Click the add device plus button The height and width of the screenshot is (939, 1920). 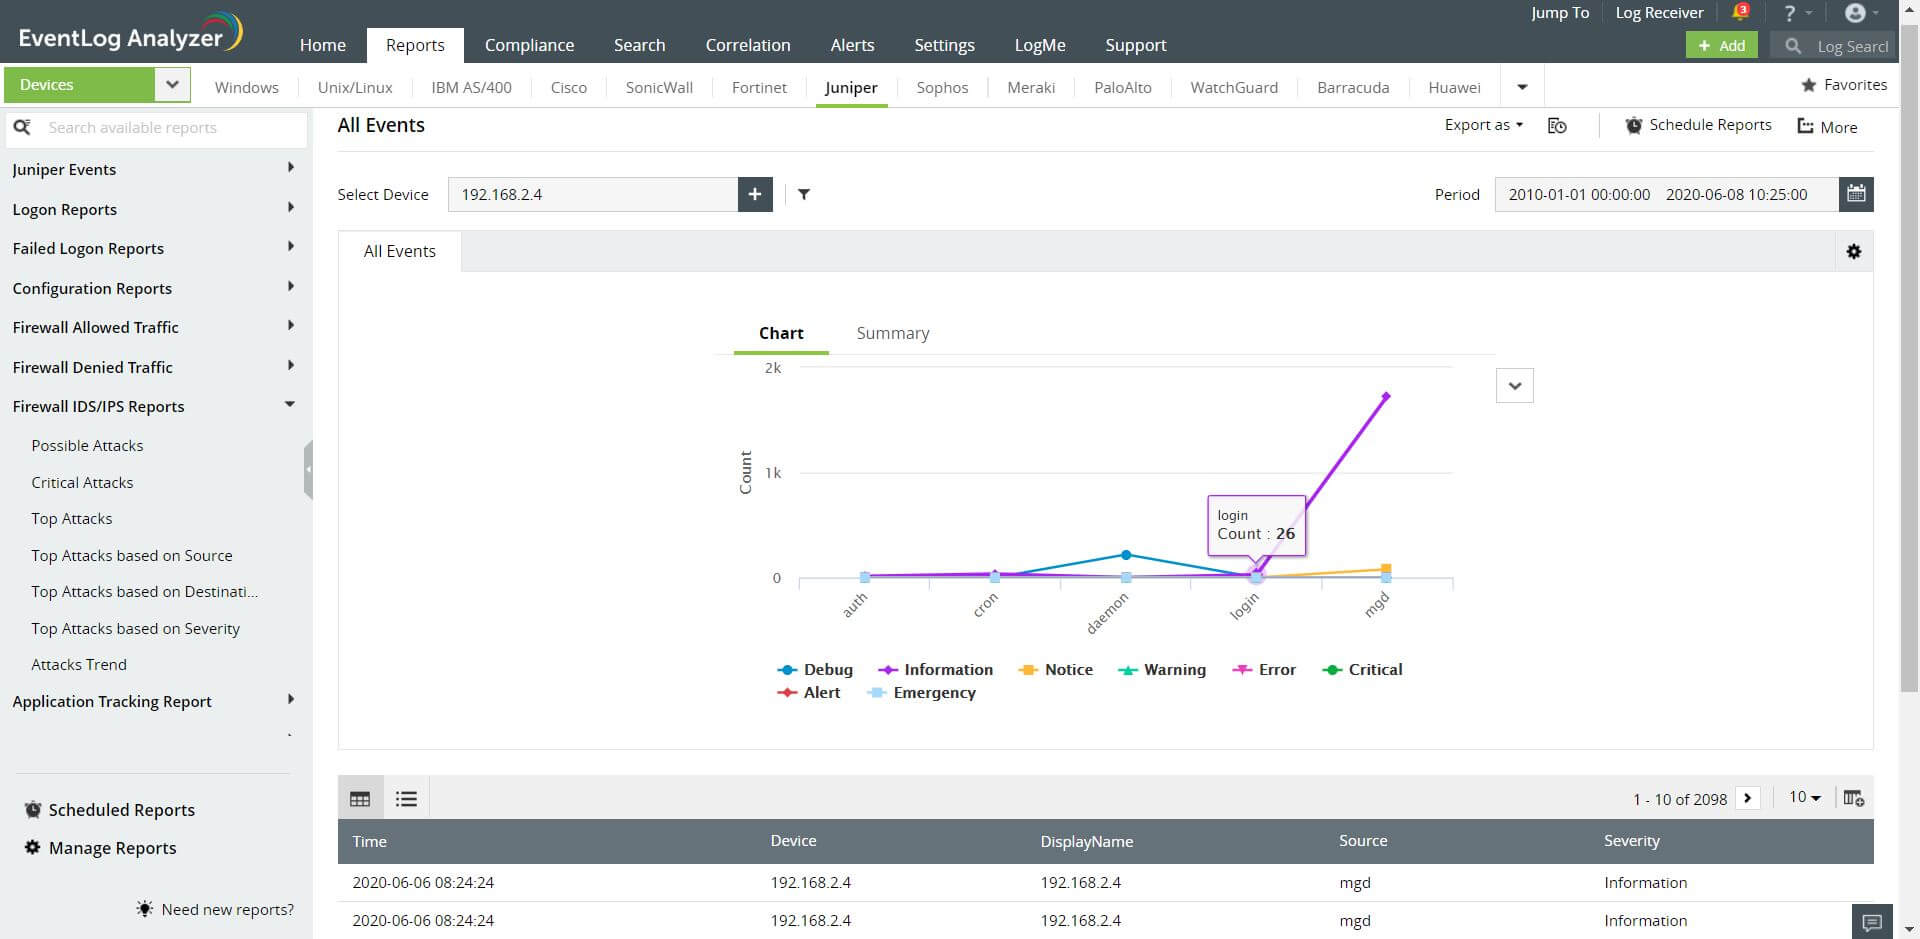point(755,194)
